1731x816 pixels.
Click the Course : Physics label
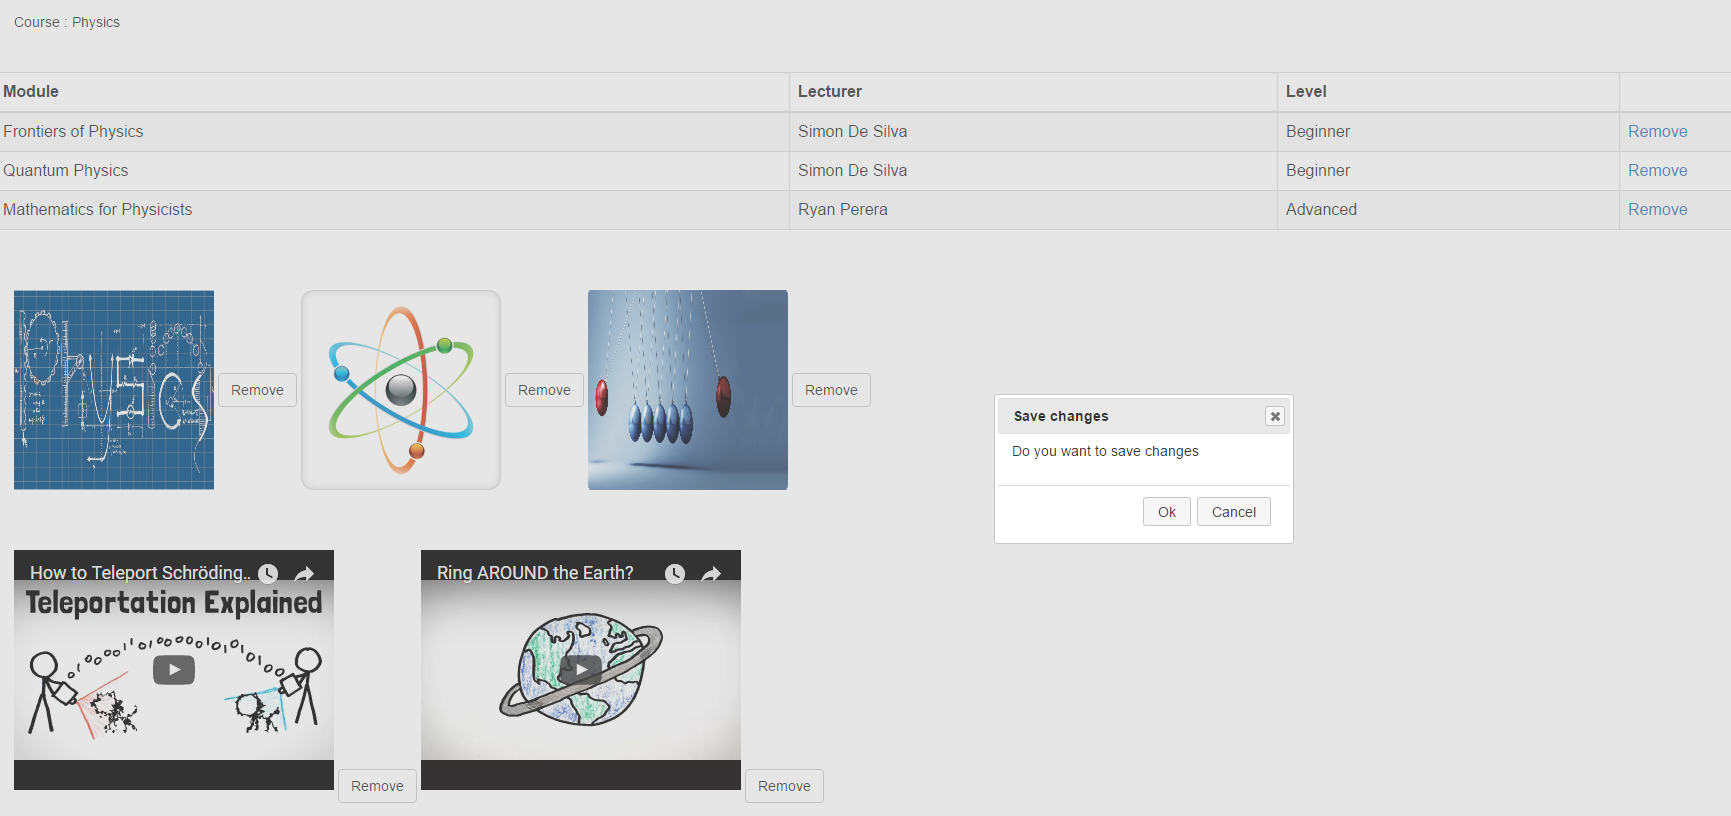click(67, 22)
